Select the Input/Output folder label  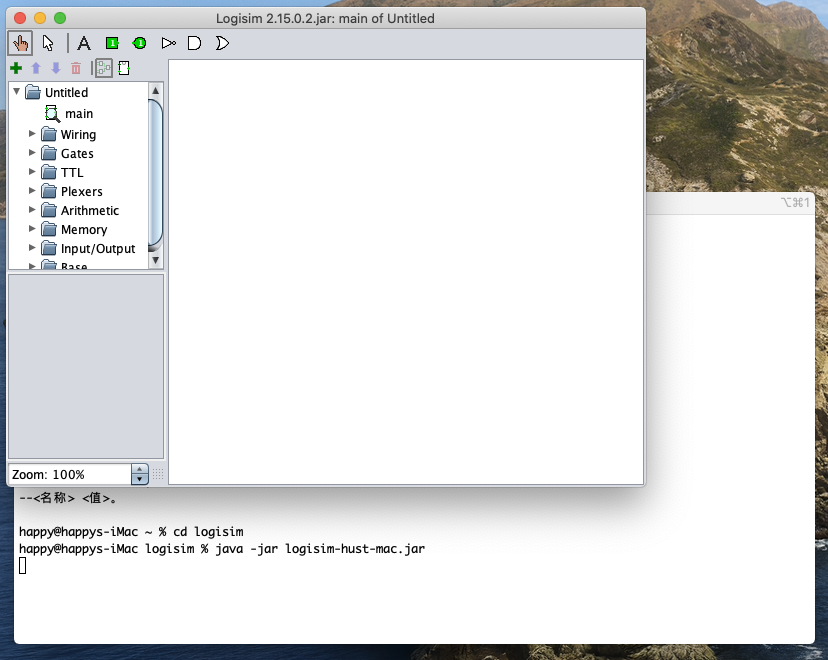pos(98,249)
